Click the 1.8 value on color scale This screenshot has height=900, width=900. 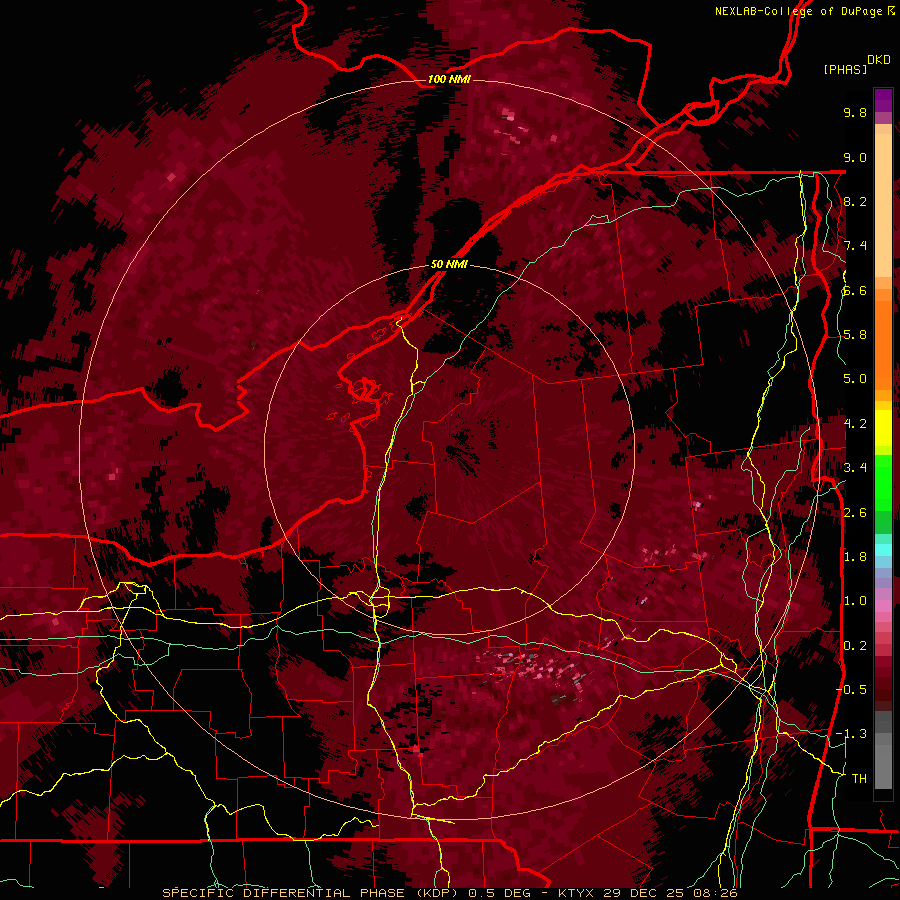pyautogui.click(x=855, y=557)
